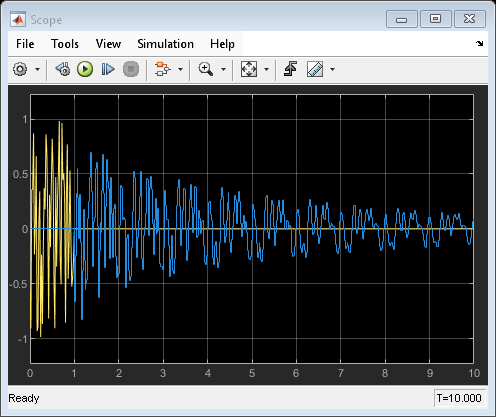The width and height of the screenshot is (496, 417).
Task: Click Scale Axes Limits icon
Action: coord(249,69)
